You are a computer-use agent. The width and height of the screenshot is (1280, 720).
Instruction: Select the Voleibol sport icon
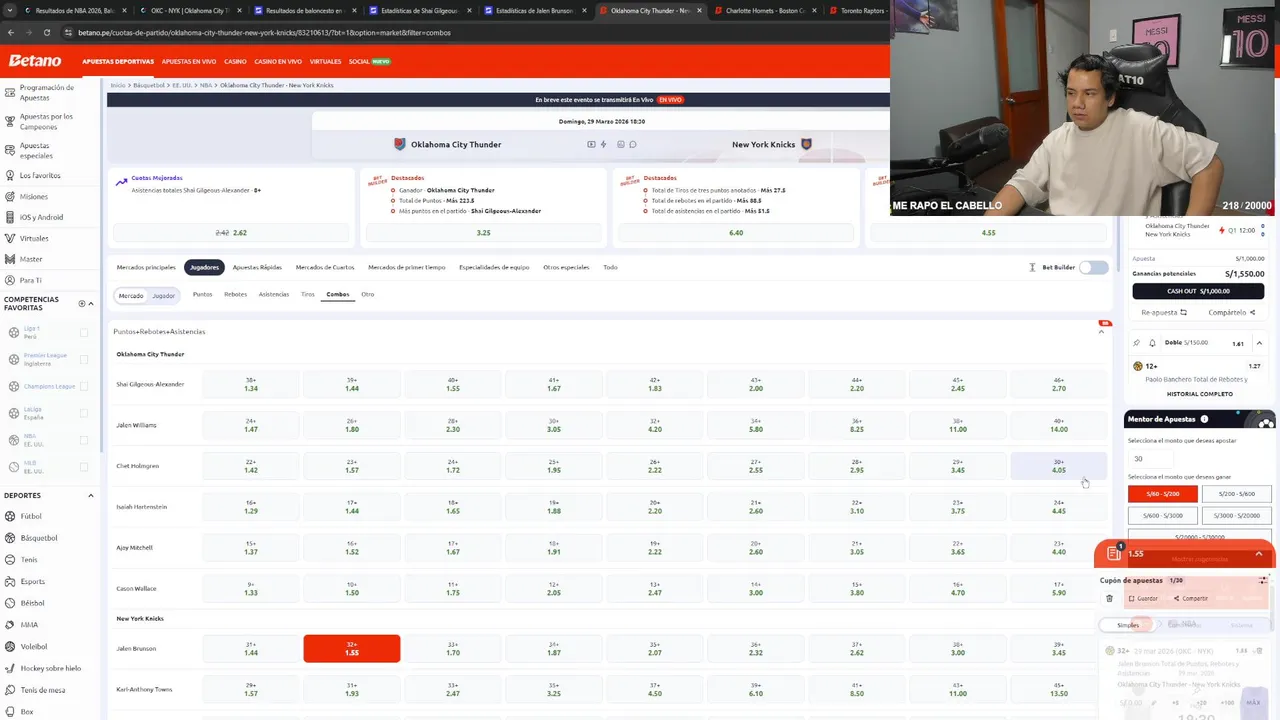tap(10, 646)
